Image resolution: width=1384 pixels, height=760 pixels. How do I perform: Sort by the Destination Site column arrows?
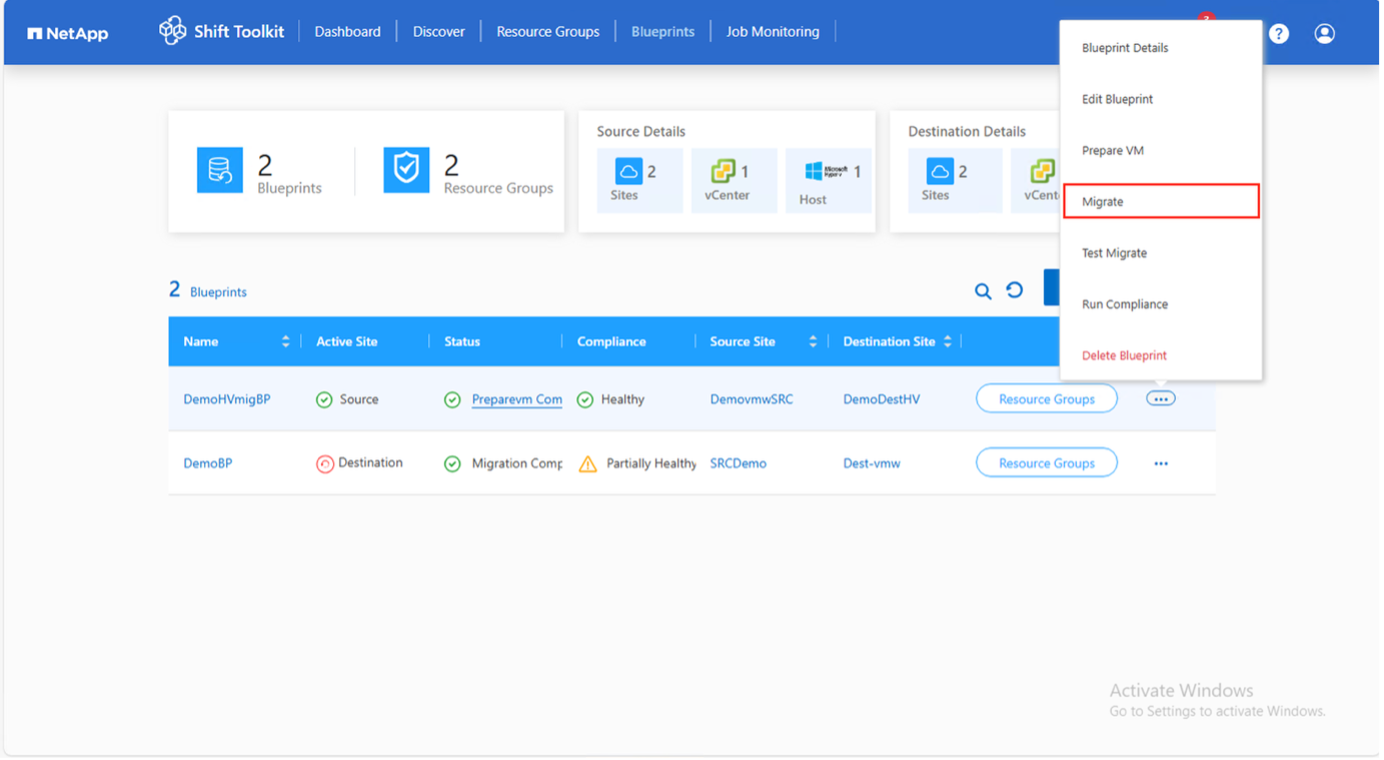[x=947, y=342]
